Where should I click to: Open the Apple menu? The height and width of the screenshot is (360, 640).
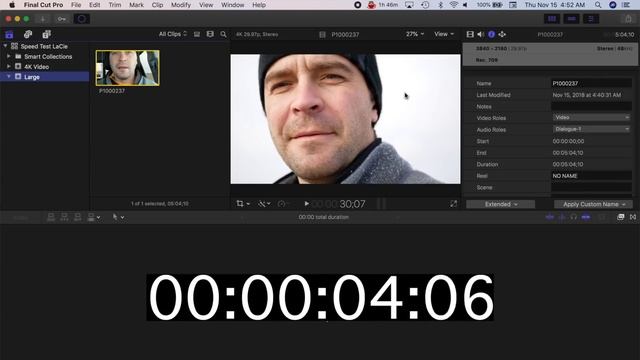click(12, 5)
